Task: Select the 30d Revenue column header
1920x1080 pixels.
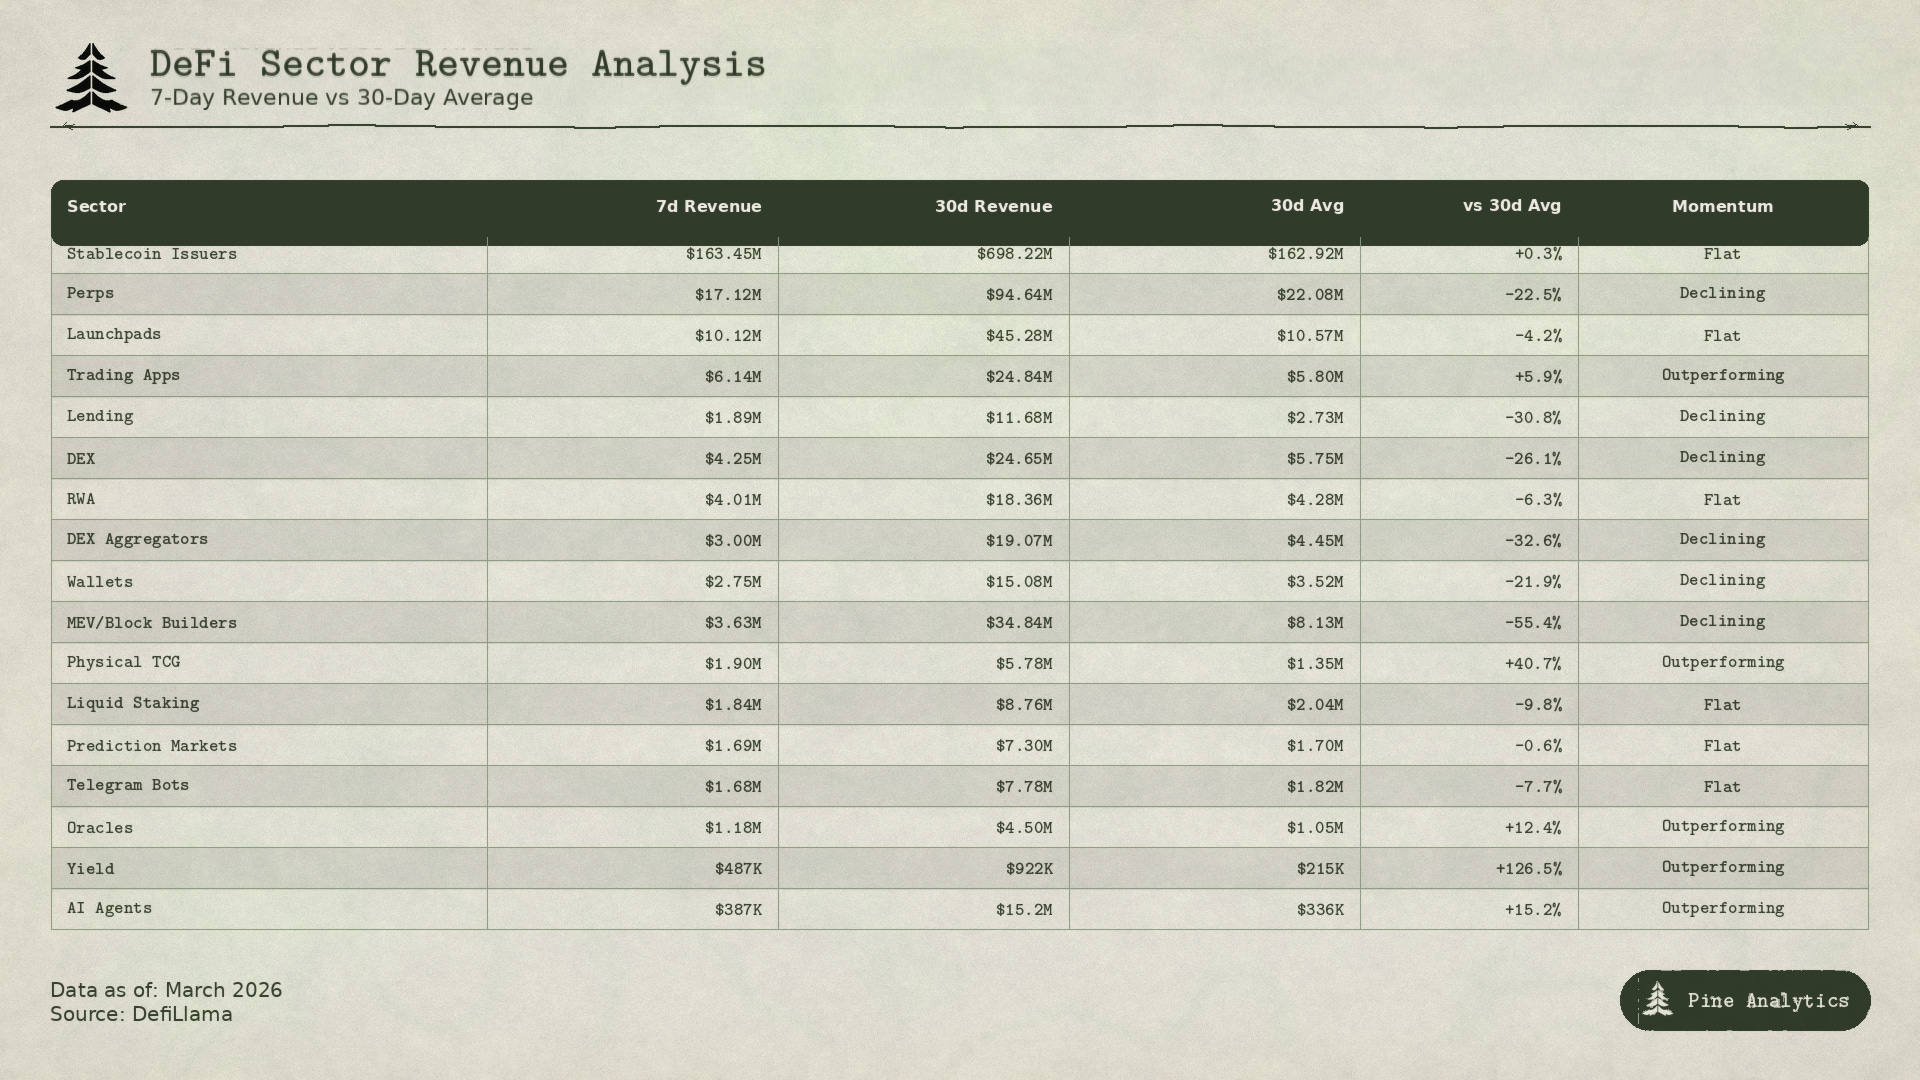Action: (x=993, y=206)
